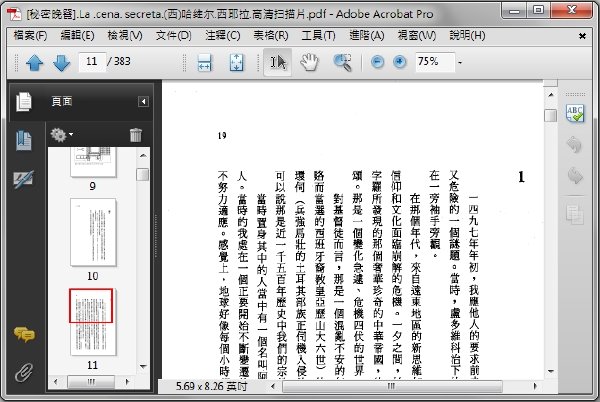
Task: Select page 11 thumbnail
Action: (92, 322)
